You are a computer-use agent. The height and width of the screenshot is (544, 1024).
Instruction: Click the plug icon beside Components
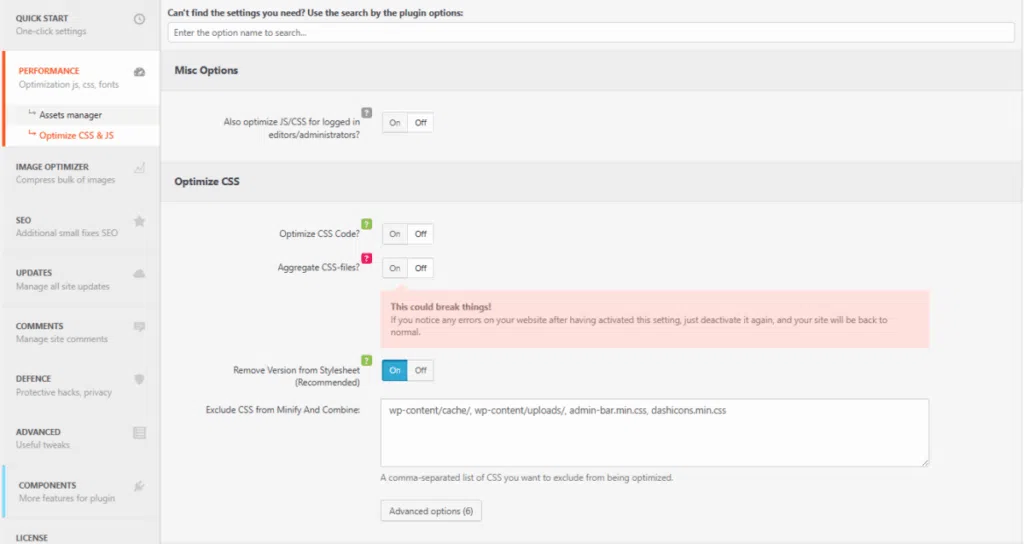click(x=139, y=486)
